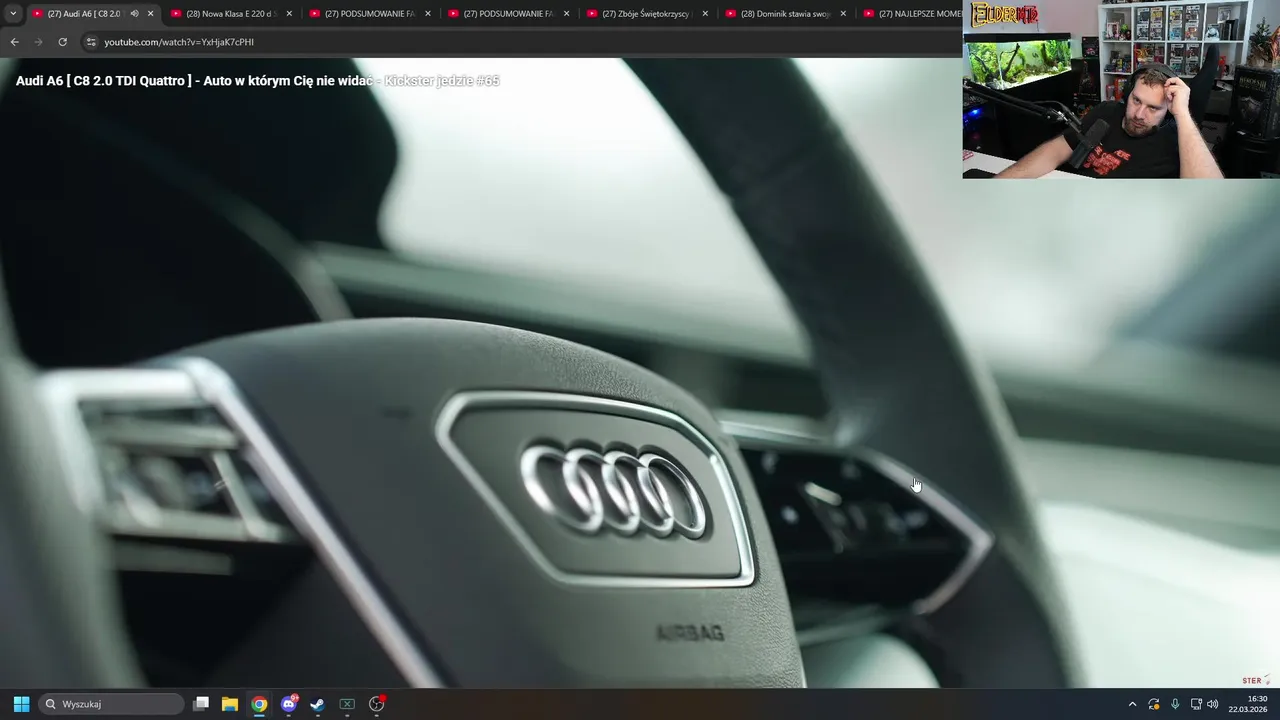1280x720 pixels.
Task: Open the clock showing 16:30 and date
Action: pyautogui.click(x=1248, y=704)
